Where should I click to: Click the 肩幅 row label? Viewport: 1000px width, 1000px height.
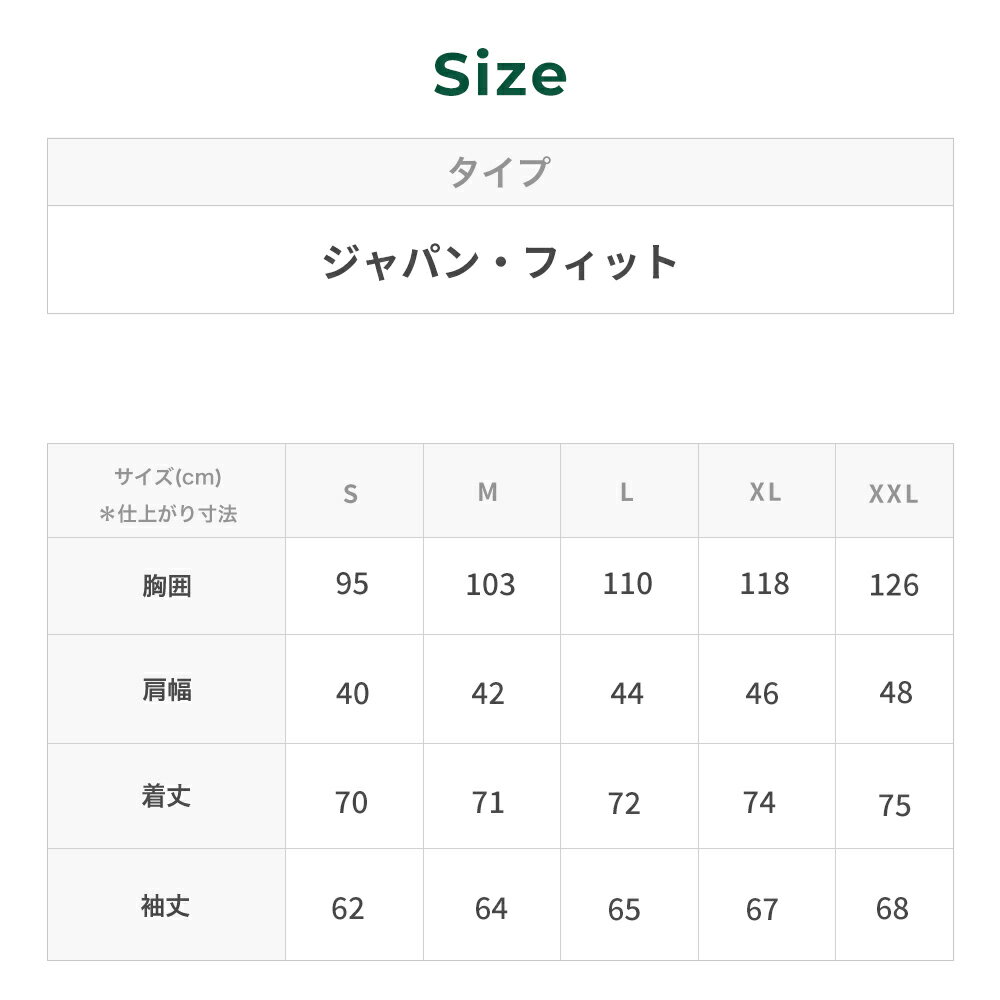click(x=166, y=690)
